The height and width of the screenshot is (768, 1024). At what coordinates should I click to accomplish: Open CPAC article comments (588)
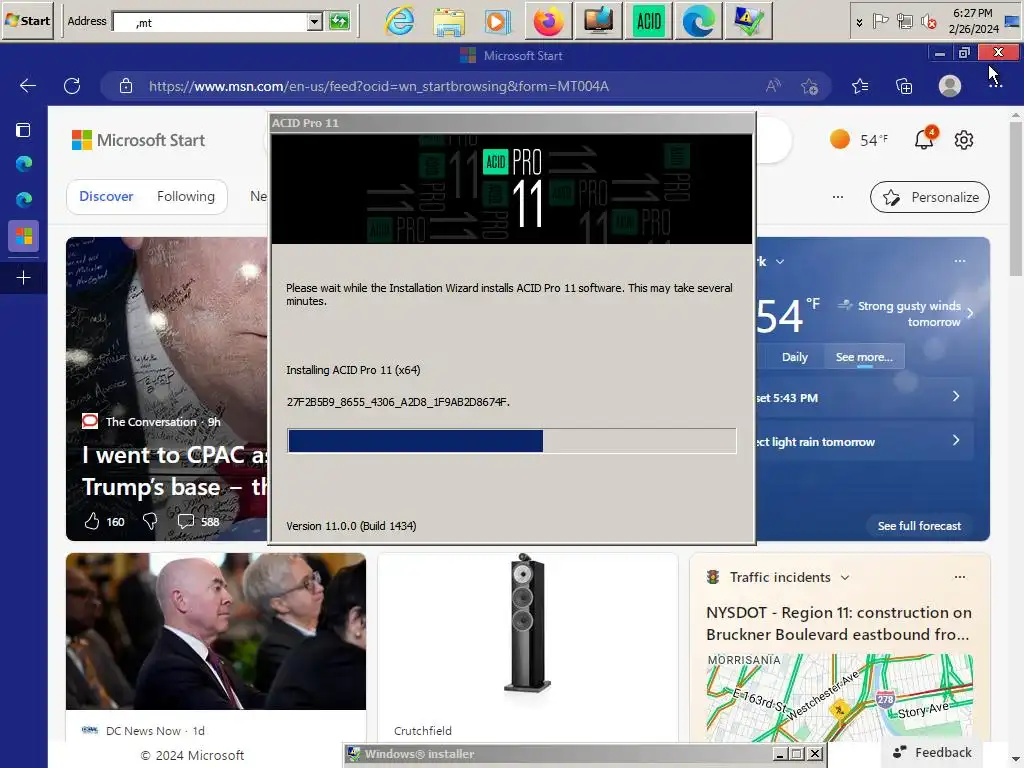tap(199, 521)
